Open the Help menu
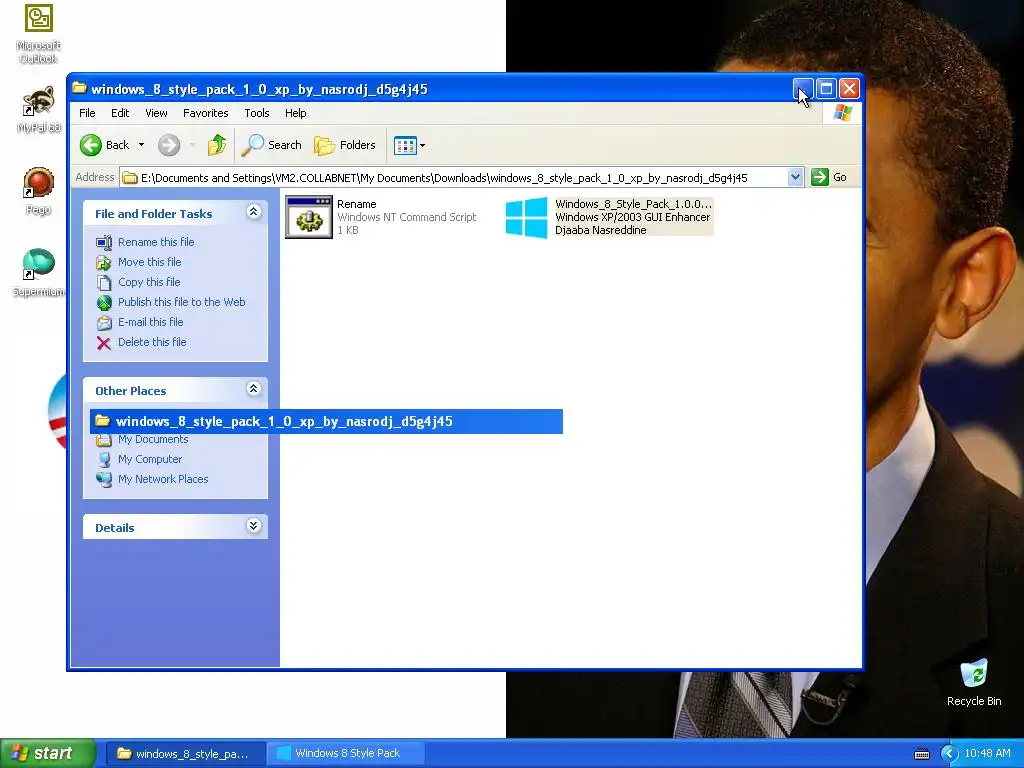This screenshot has height=768, width=1024. click(x=295, y=113)
